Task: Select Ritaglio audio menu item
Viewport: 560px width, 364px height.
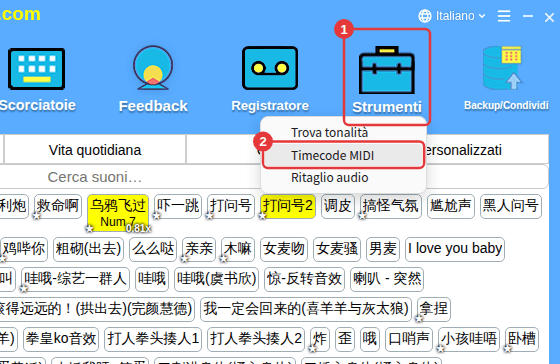Action: click(329, 178)
